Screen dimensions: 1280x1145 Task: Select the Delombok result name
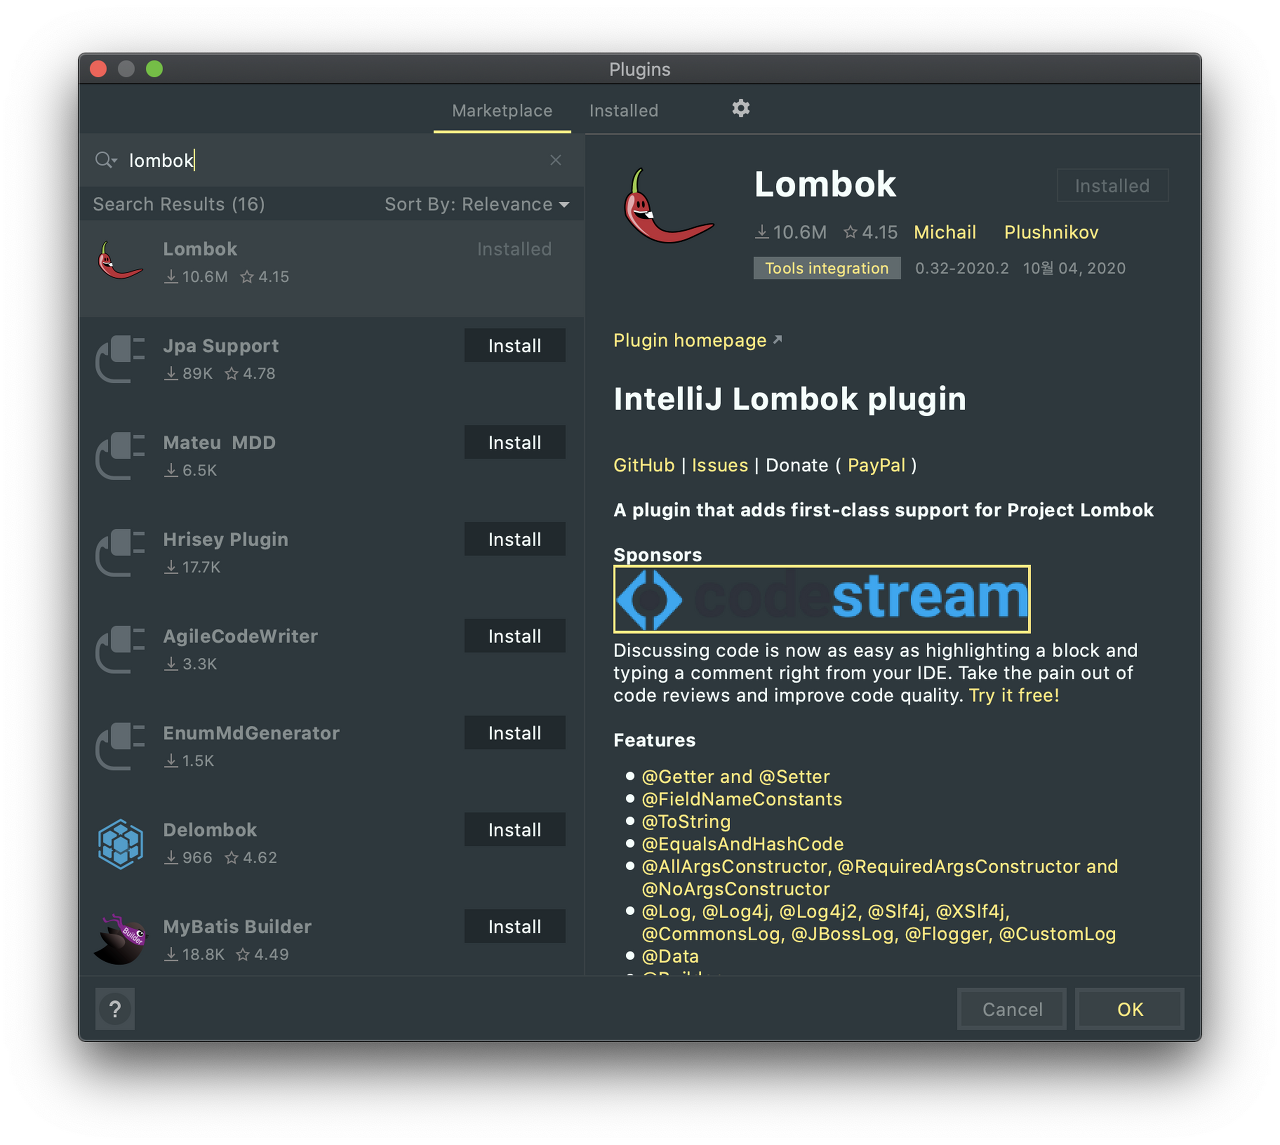[x=210, y=830]
